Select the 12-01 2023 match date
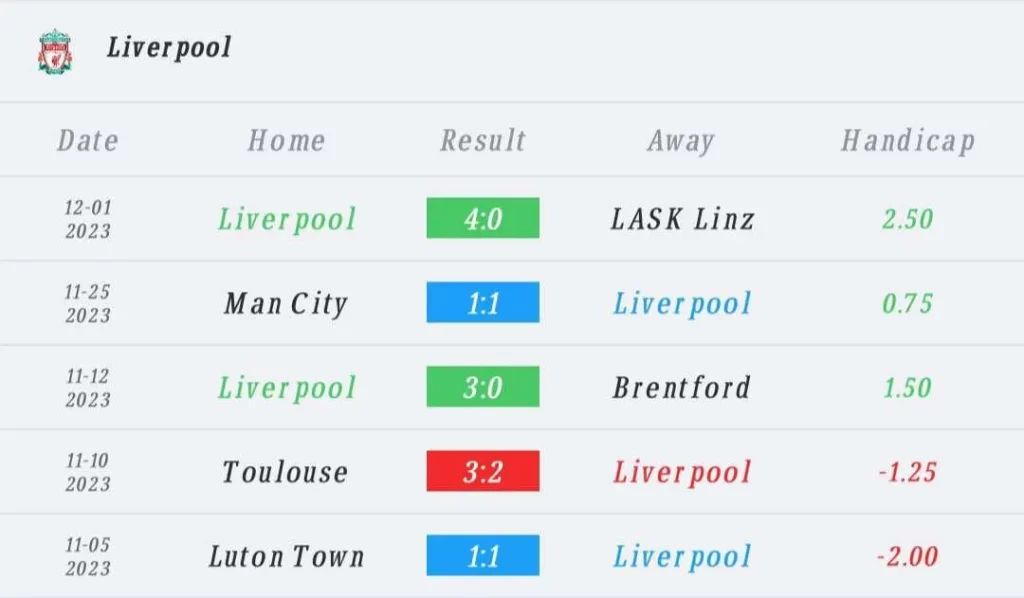This screenshot has height=598, width=1024. 88,219
